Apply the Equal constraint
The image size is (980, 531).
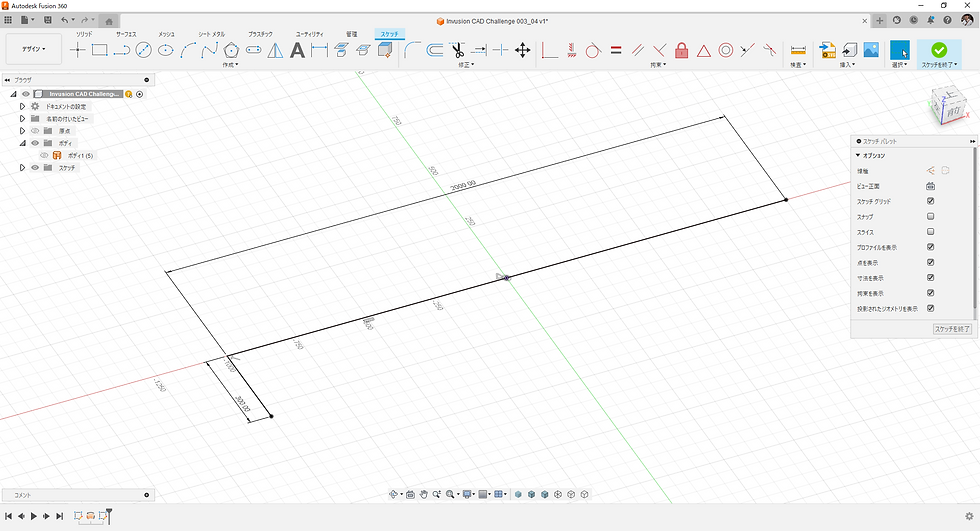click(616, 51)
